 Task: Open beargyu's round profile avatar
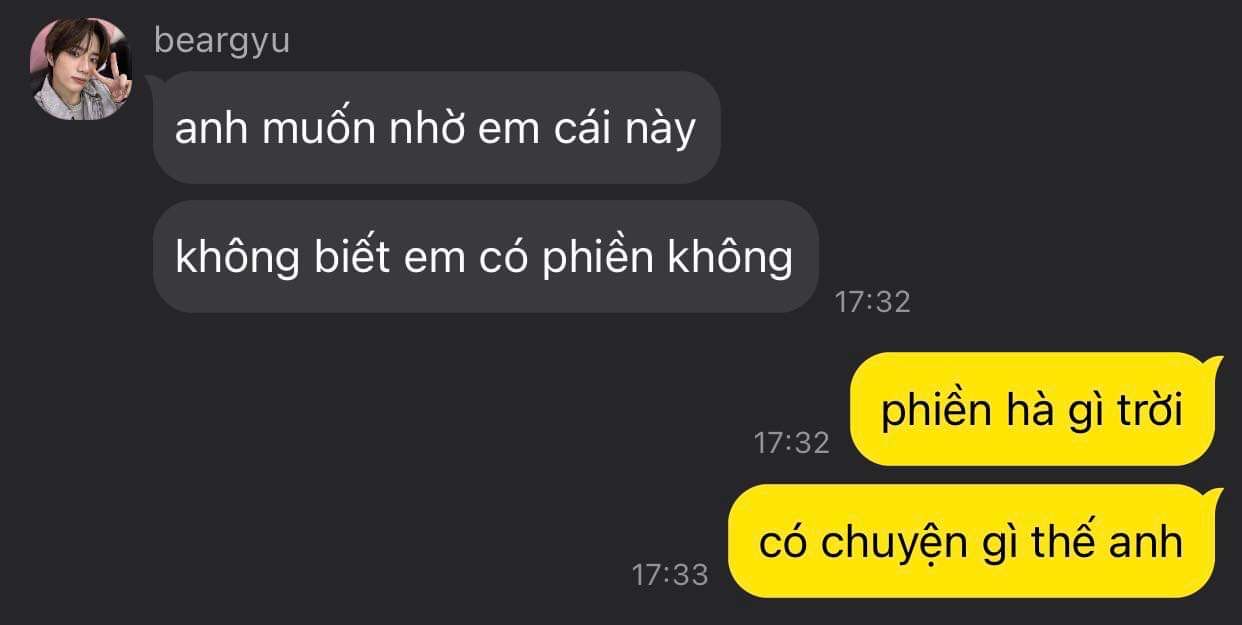click(82, 70)
